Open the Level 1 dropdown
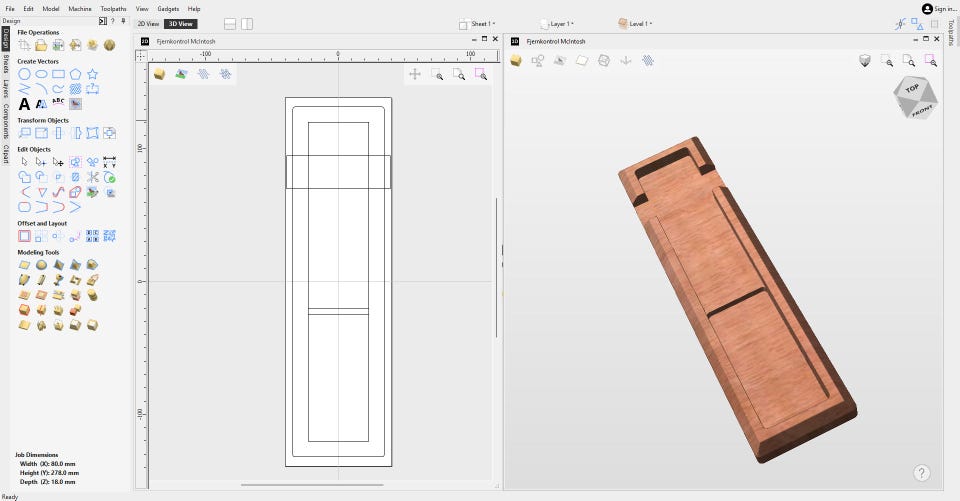960x501 pixels. 636,23
